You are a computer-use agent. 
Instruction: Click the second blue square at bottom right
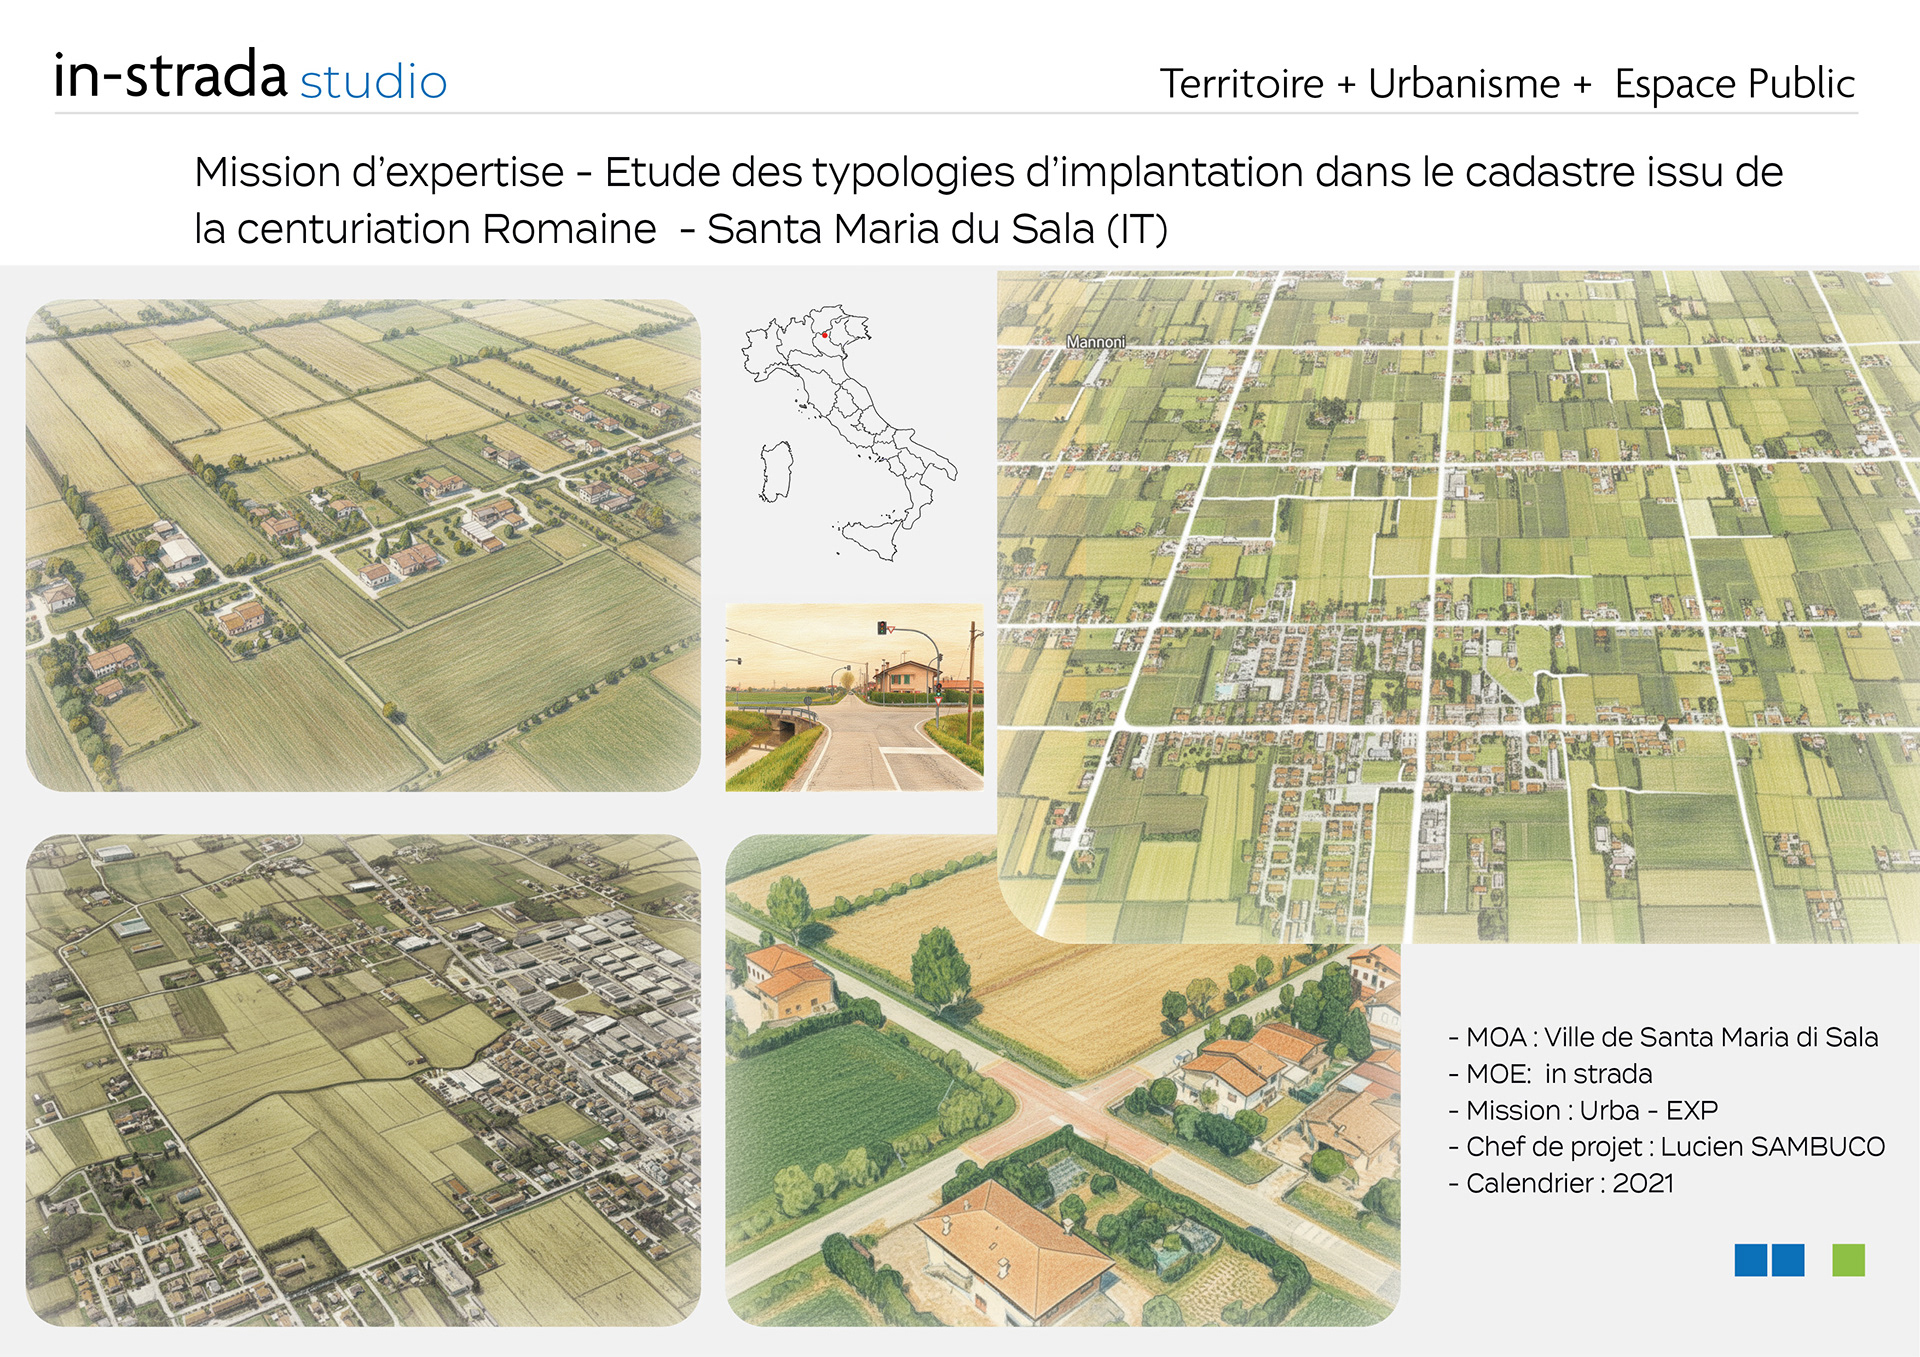click(1788, 1260)
